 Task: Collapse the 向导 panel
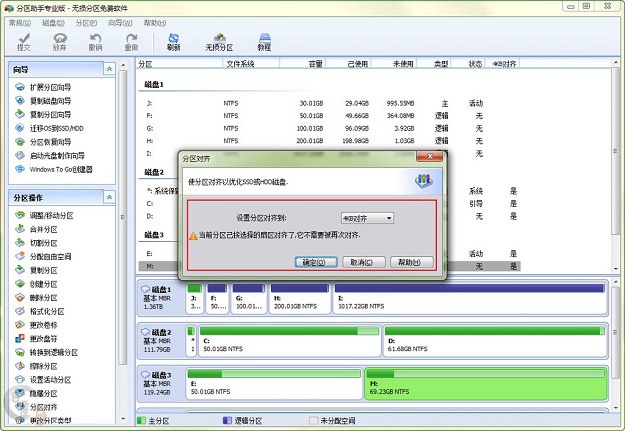[x=109, y=69]
